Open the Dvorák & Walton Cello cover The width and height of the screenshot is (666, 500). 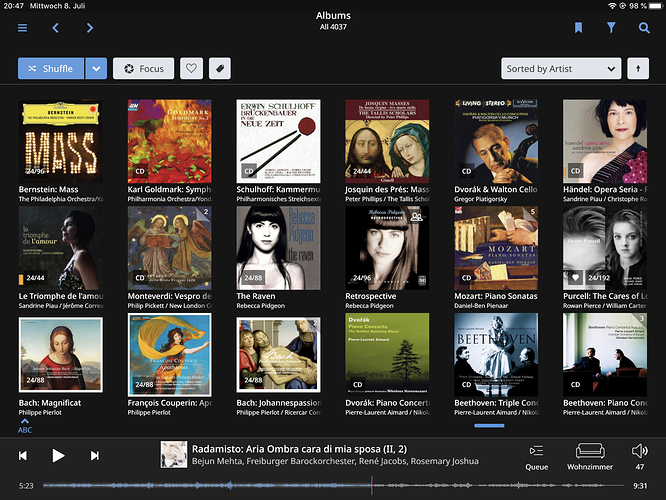496,141
